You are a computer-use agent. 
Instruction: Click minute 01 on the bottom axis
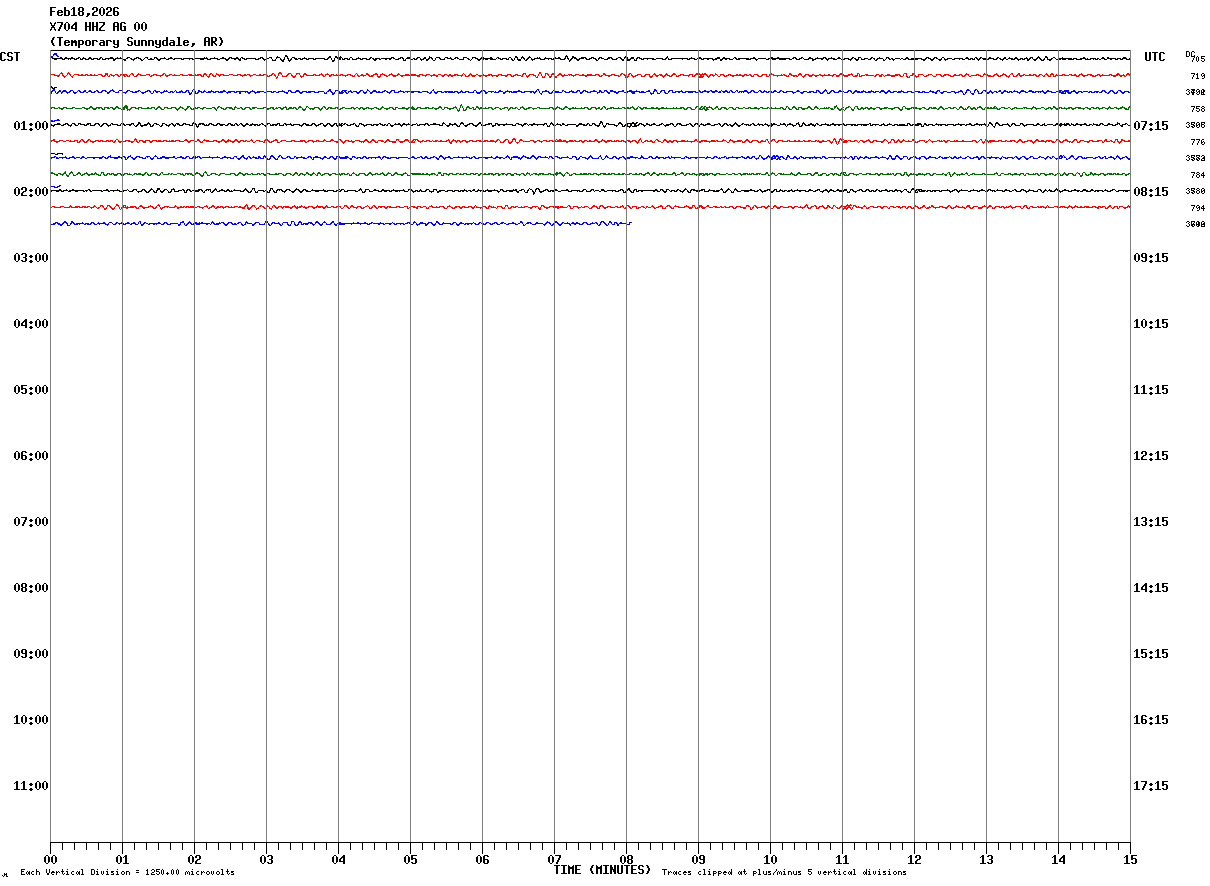[x=122, y=859]
